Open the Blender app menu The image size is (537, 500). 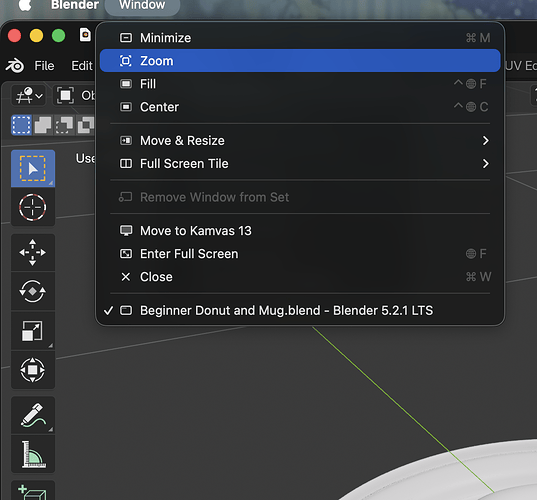[x=75, y=5]
